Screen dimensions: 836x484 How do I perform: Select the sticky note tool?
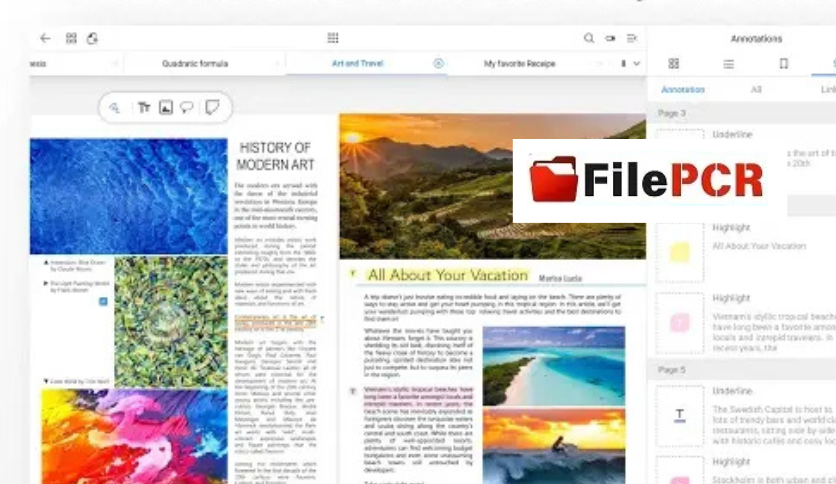212,108
